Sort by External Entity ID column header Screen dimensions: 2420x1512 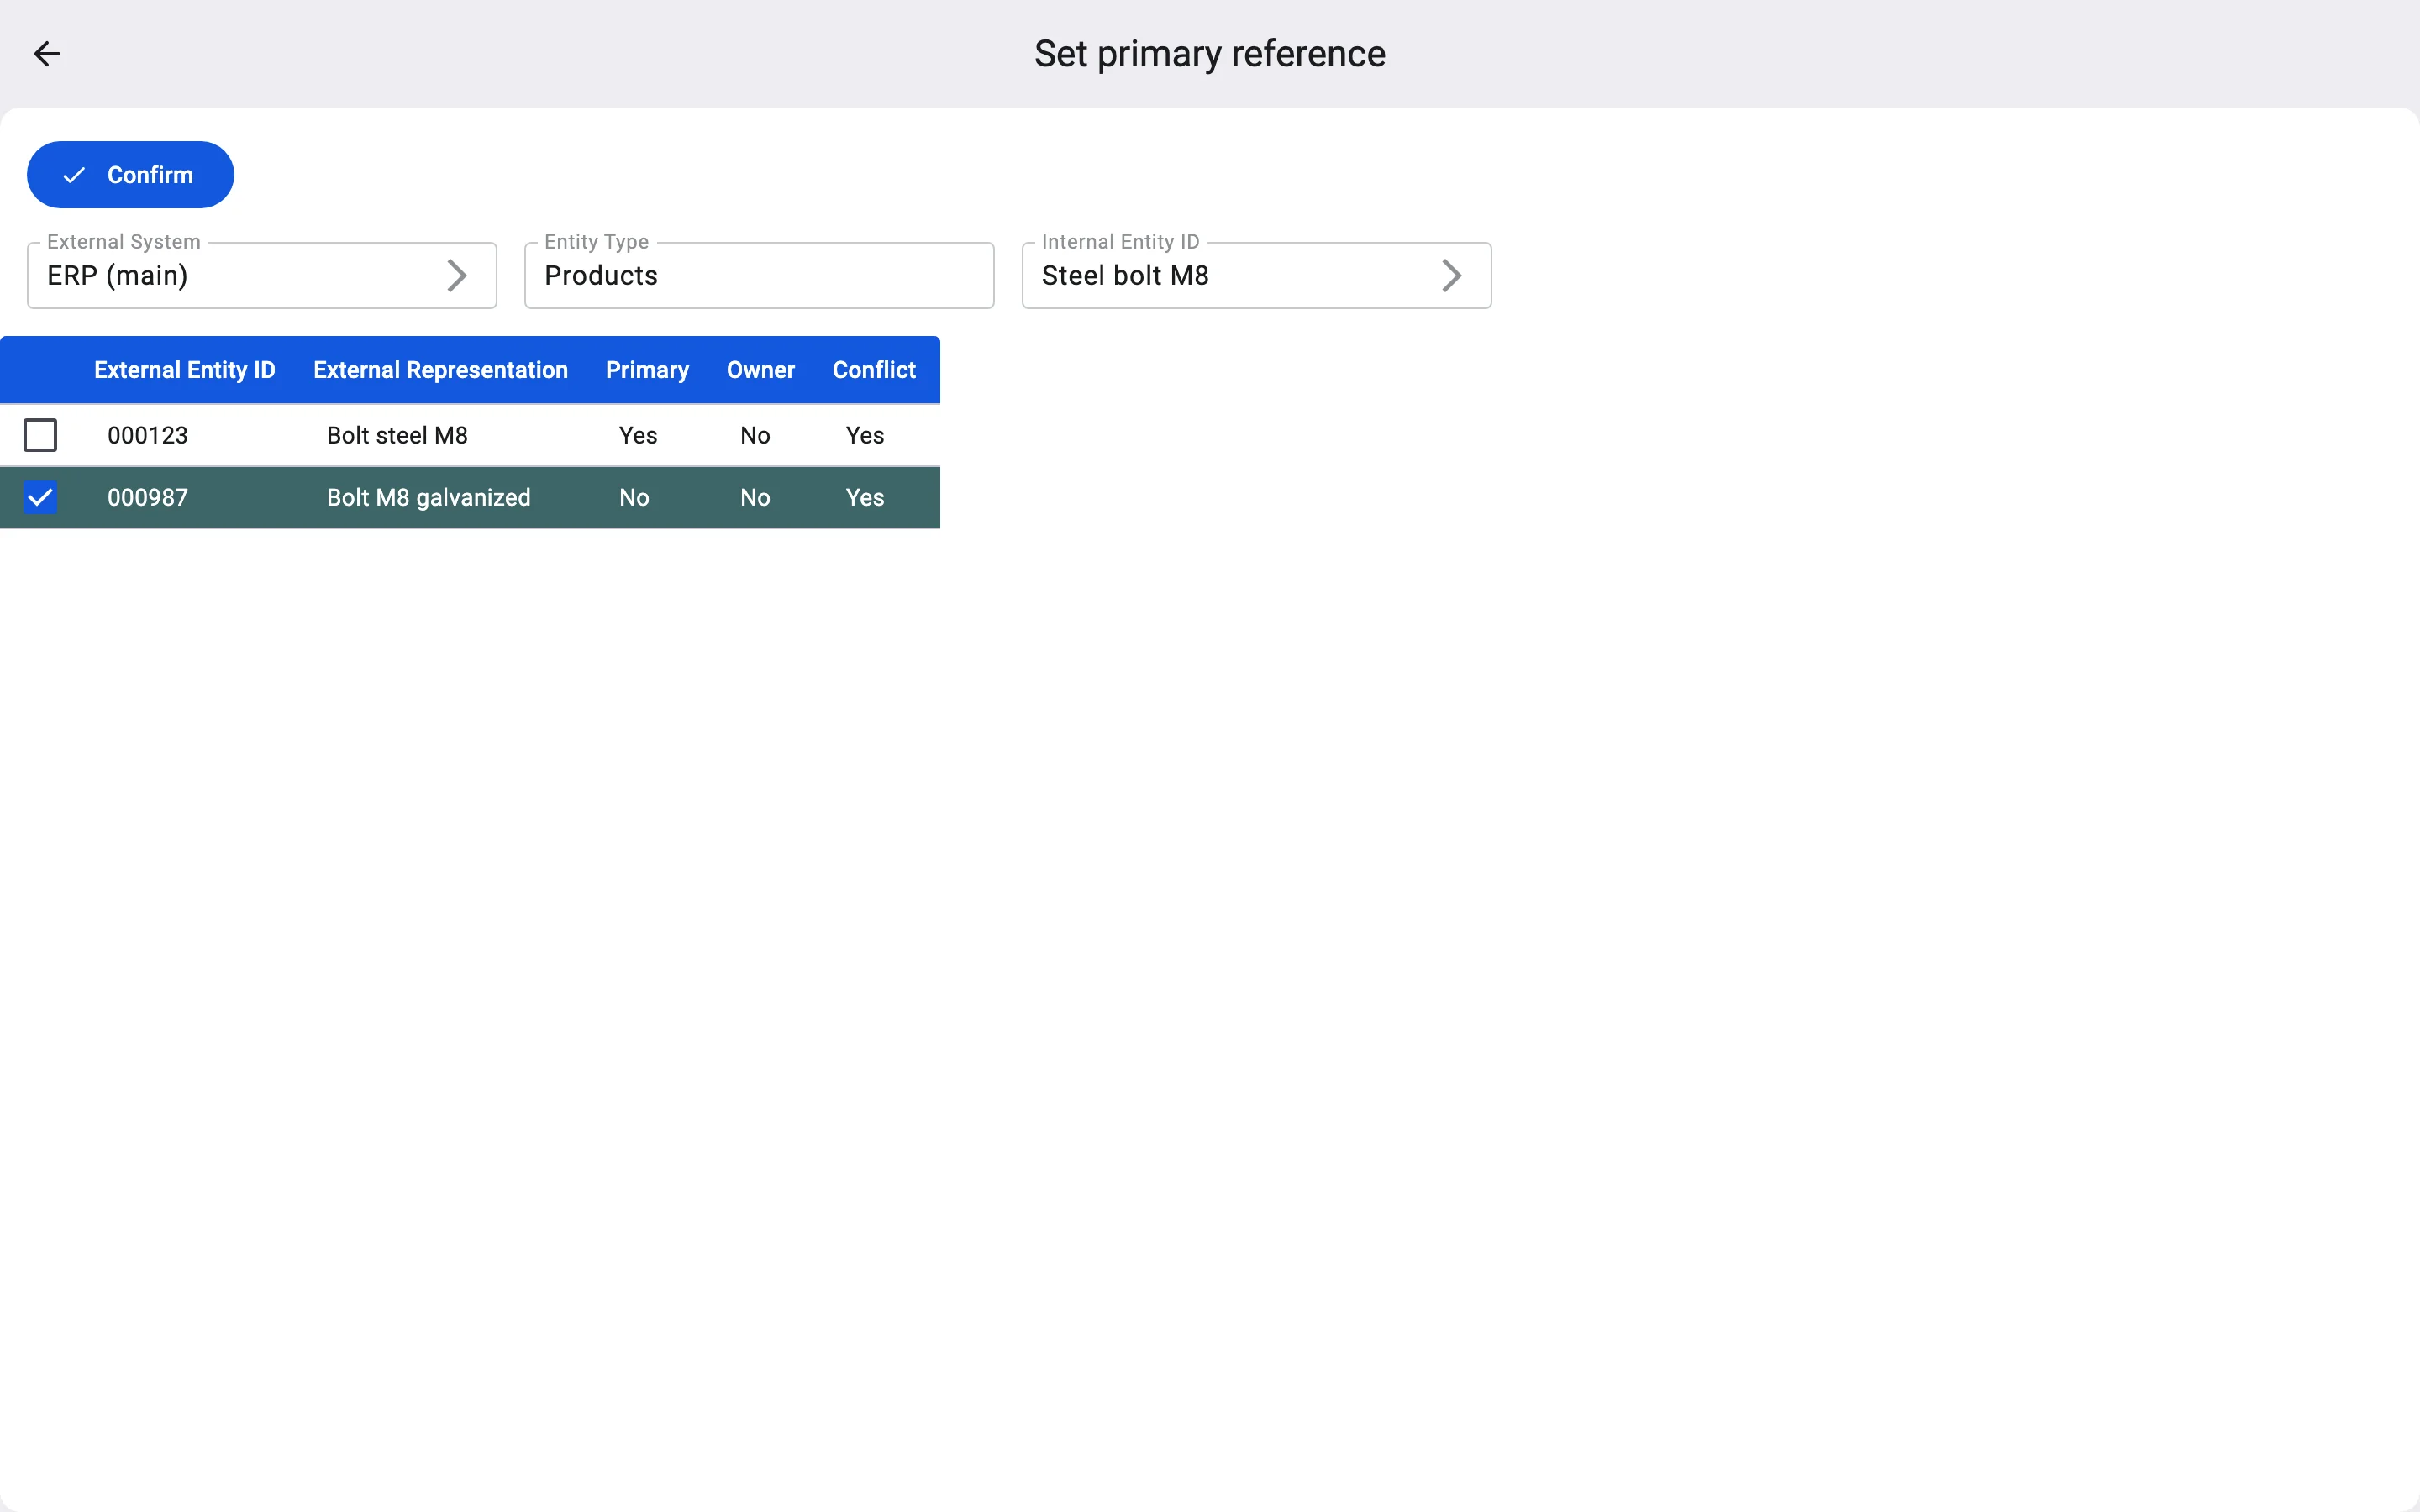click(x=184, y=370)
